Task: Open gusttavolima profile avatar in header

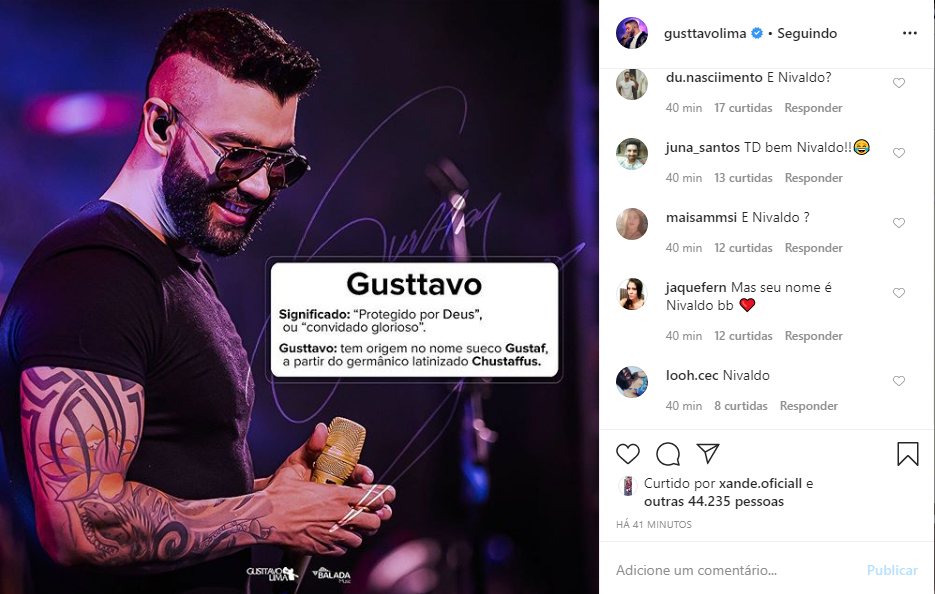Action: click(631, 33)
